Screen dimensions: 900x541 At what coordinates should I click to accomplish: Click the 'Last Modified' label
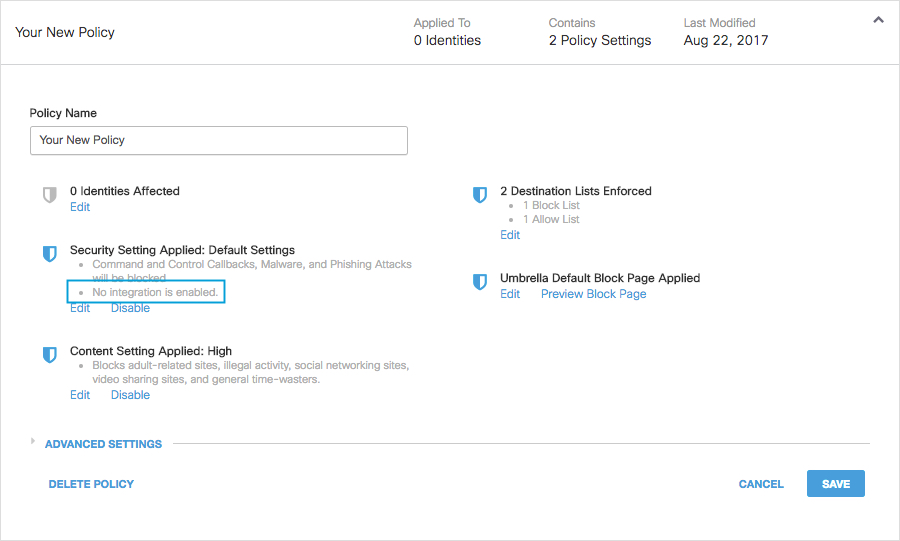tap(719, 23)
